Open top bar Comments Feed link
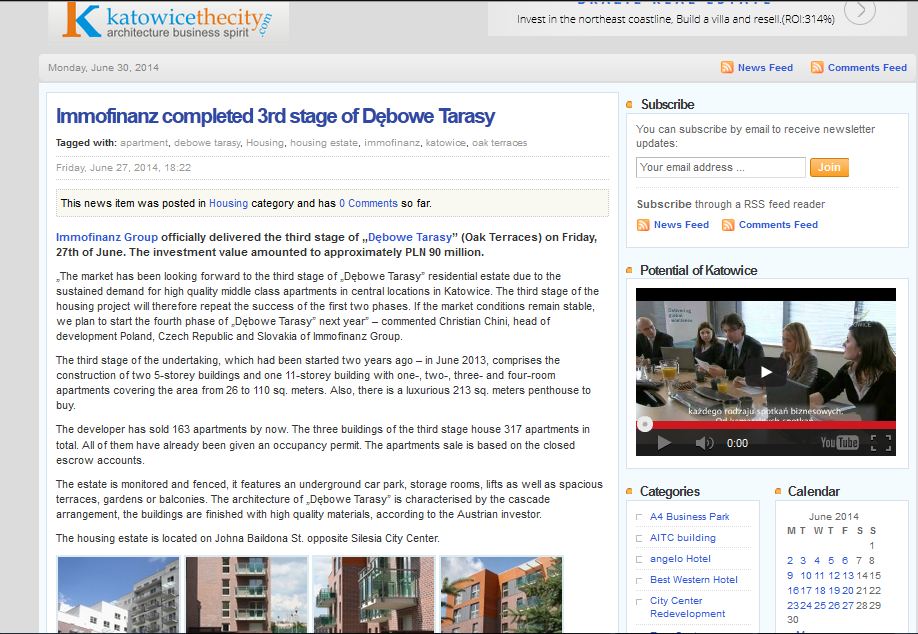 click(867, 68)
